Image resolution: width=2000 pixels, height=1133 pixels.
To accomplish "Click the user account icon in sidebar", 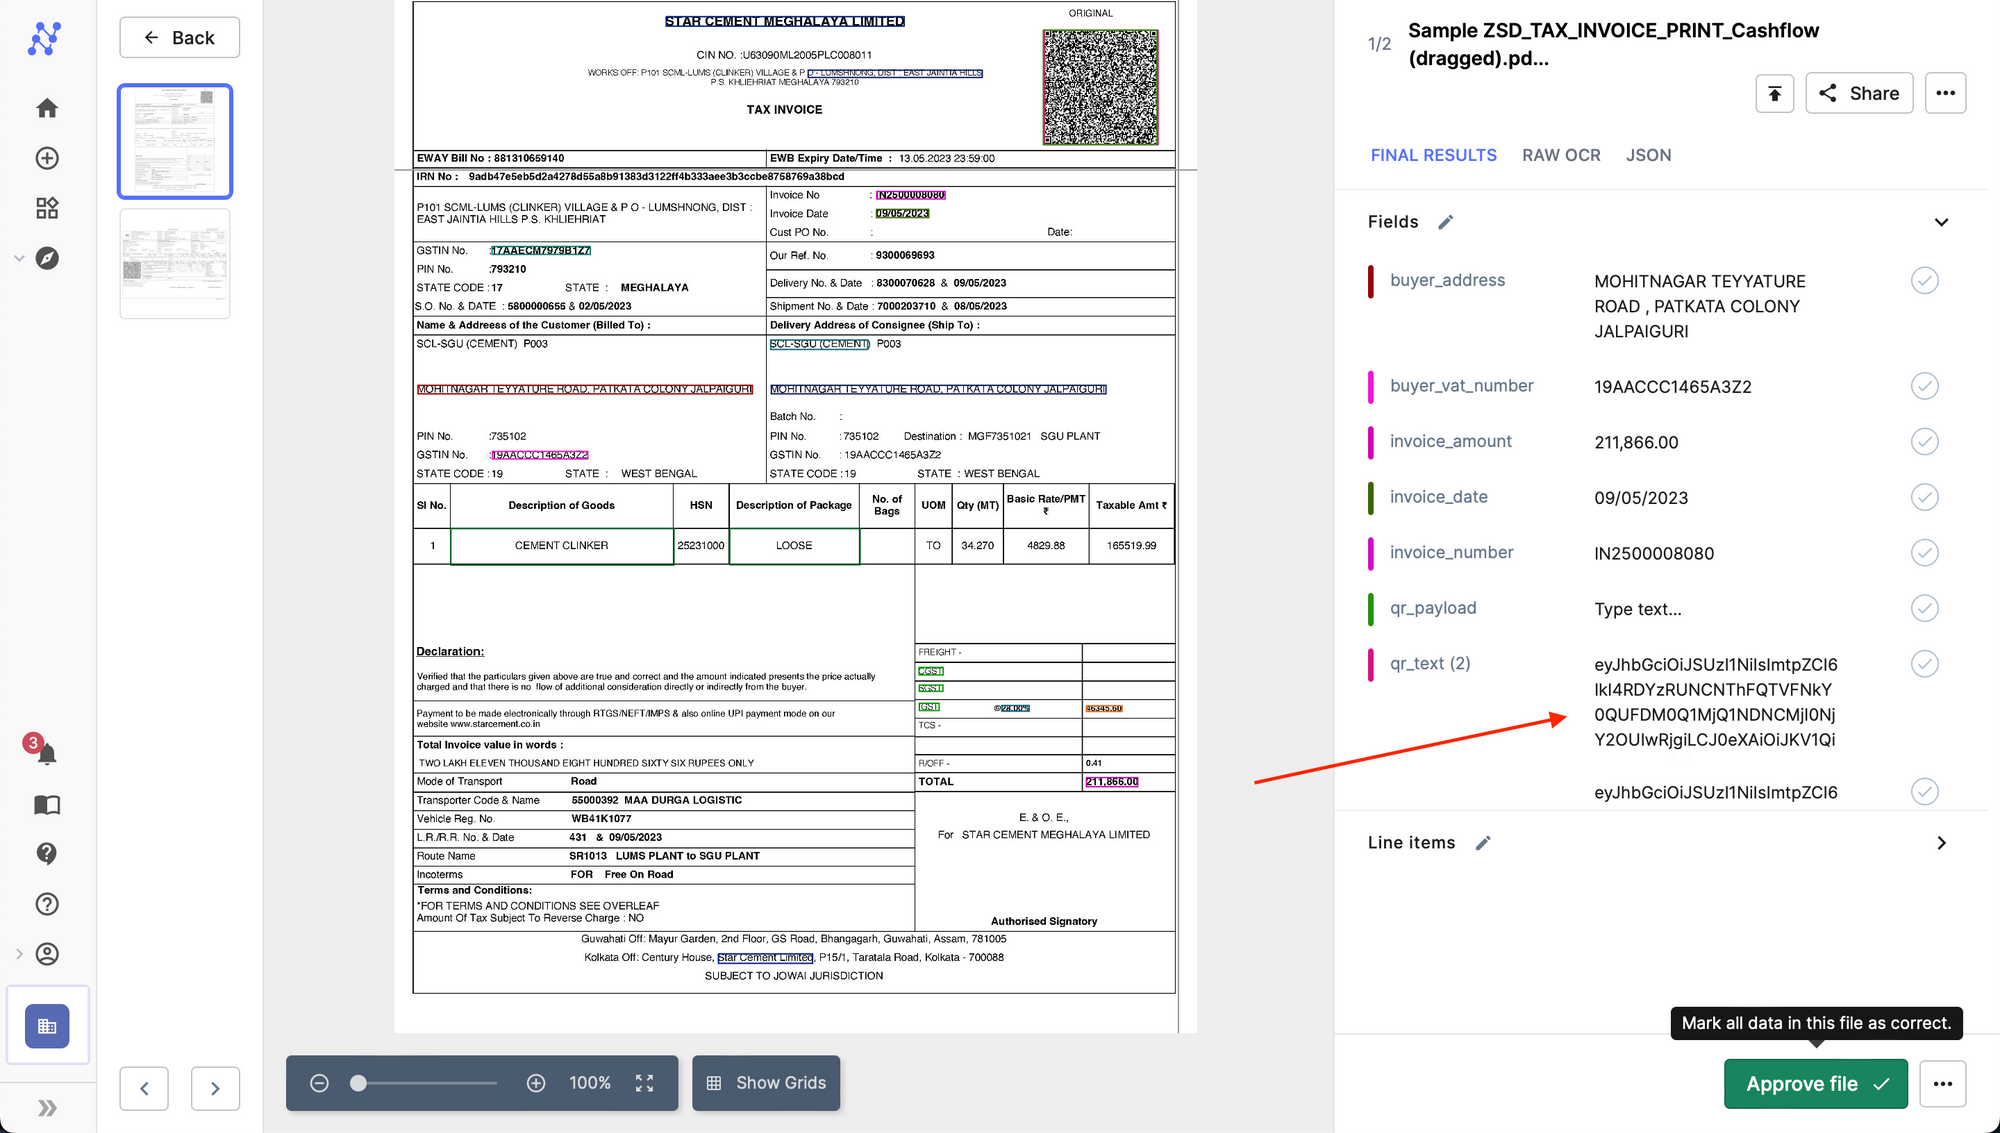I will [x=47, y=954].
